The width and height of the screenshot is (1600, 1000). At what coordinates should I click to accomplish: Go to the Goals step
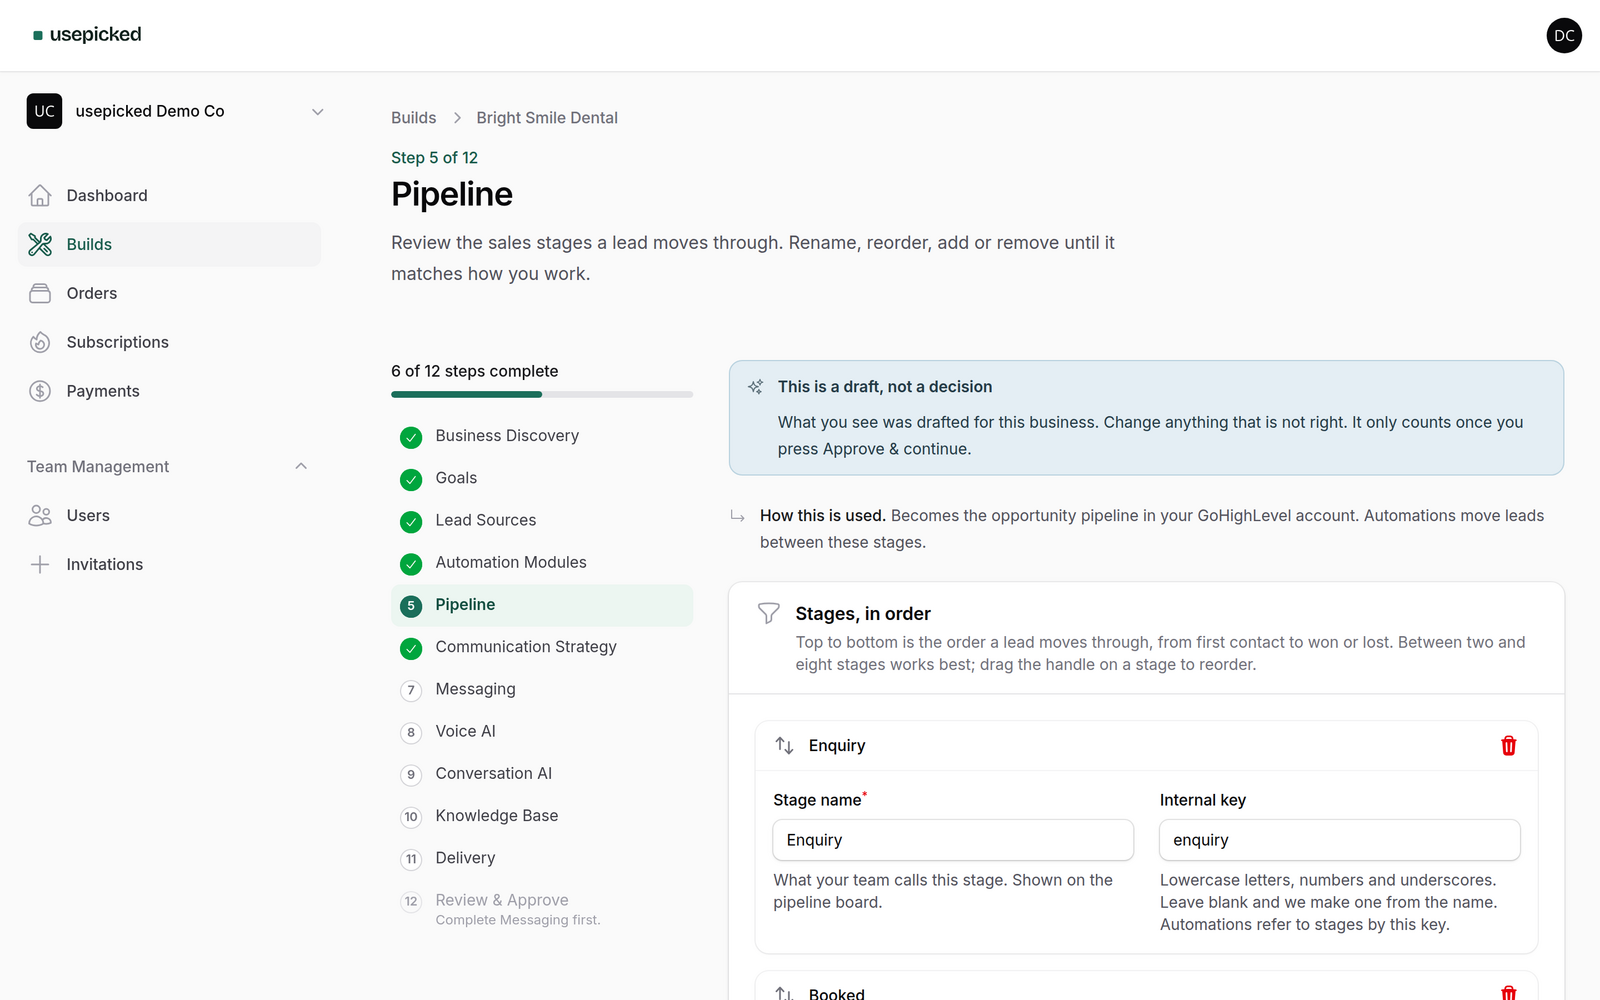[542, 478]
